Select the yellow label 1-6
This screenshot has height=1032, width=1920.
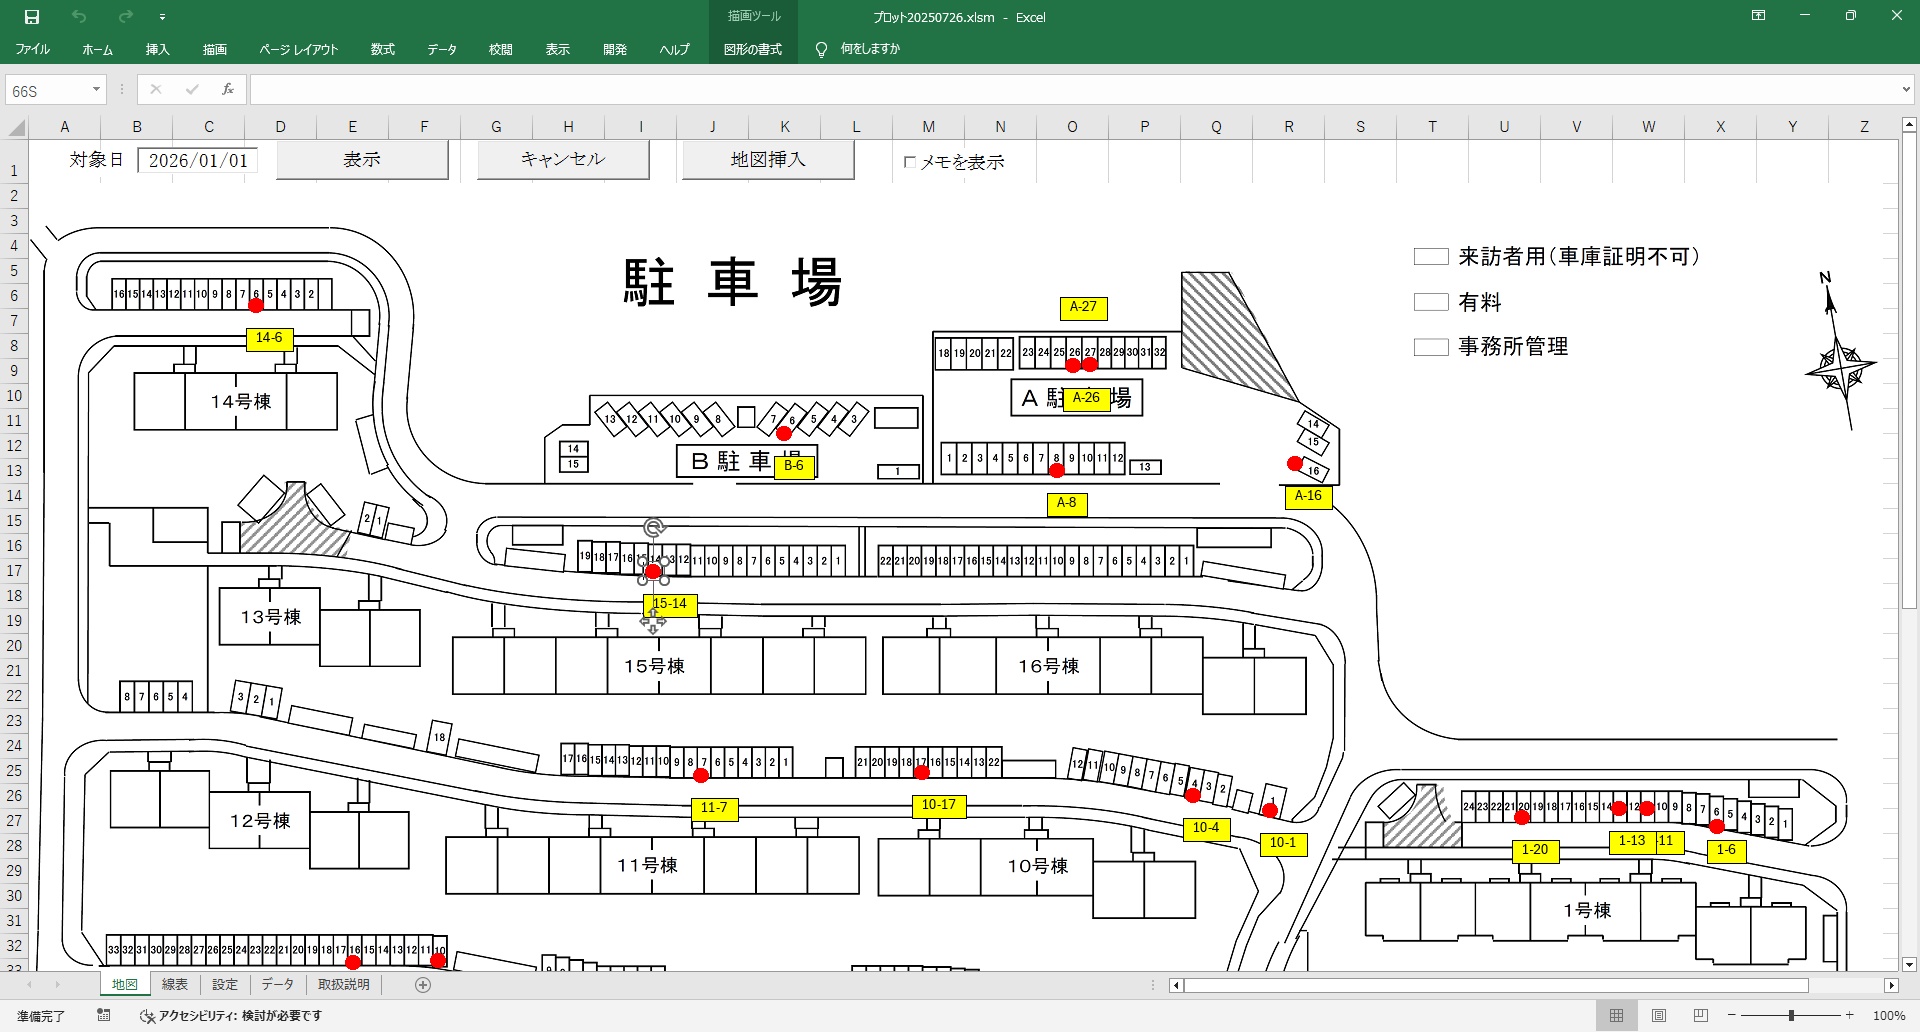click(1726, 851)
